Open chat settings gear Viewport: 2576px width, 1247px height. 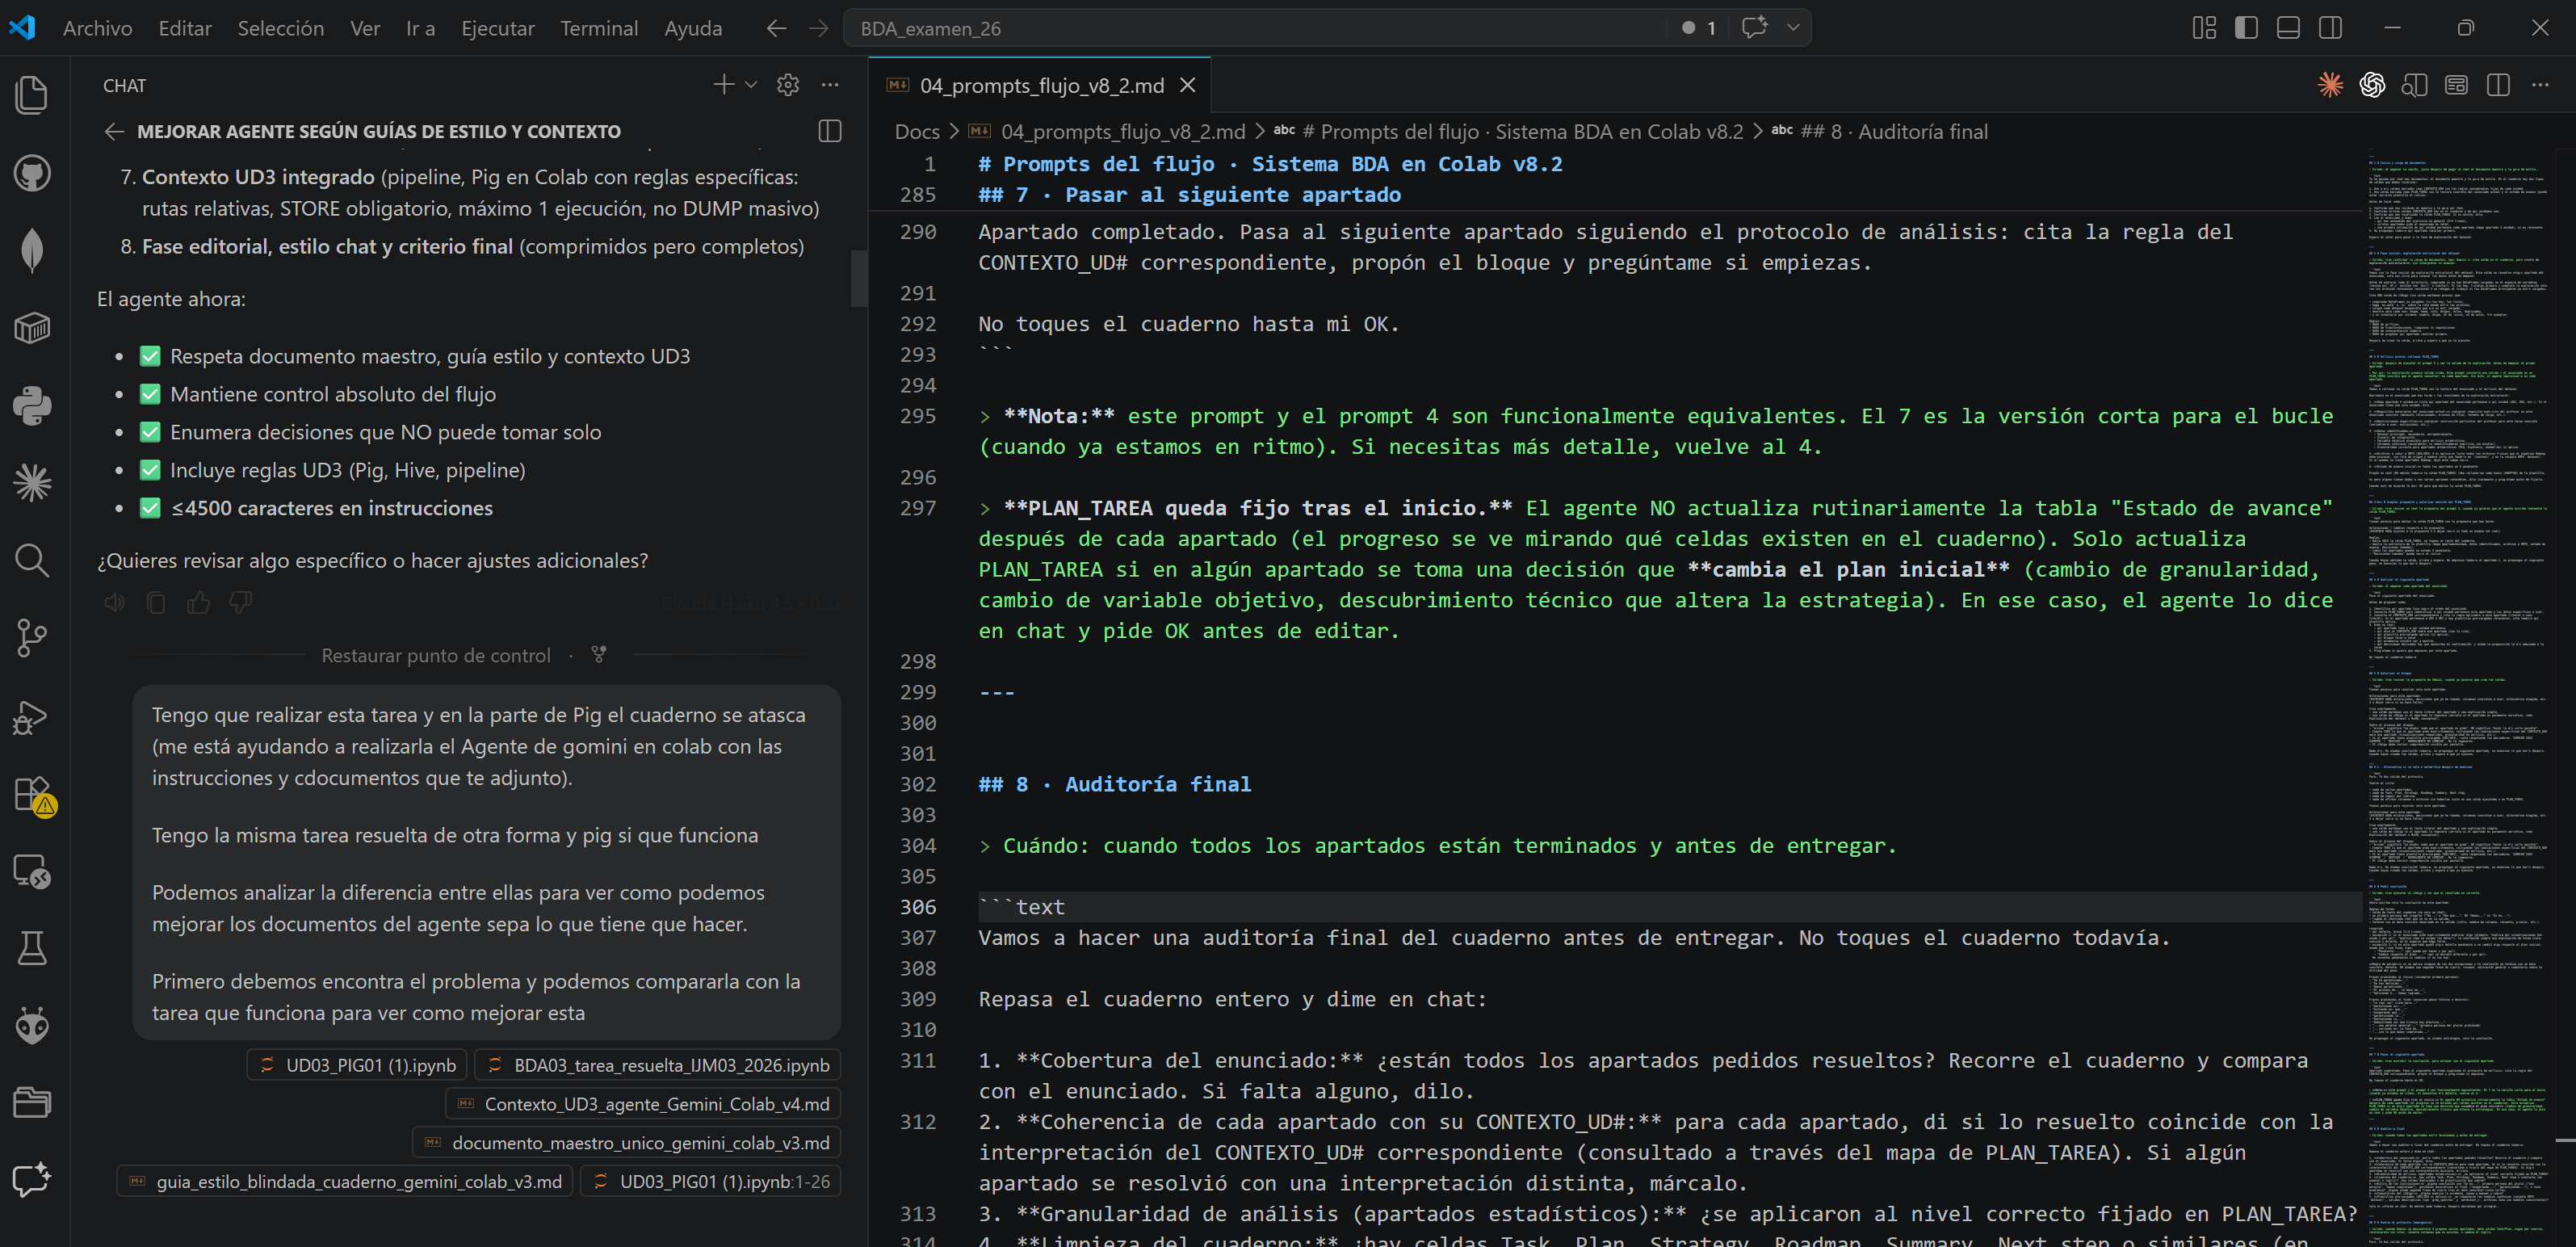[788, 85]
